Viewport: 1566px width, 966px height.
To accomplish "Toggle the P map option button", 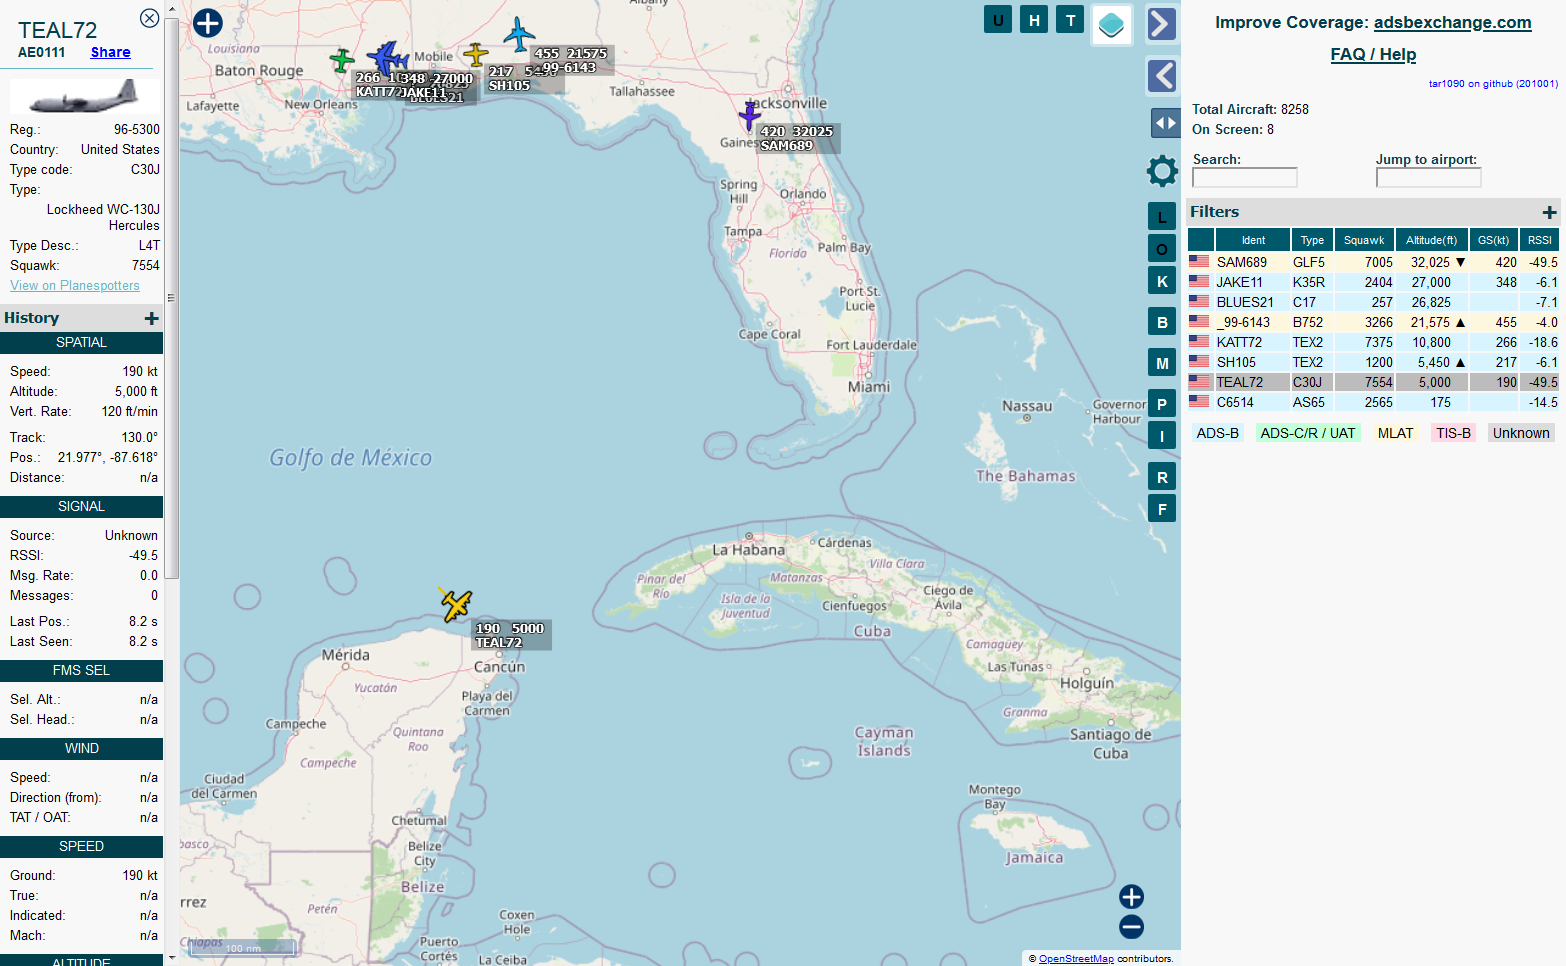I will pyautogui.click(x=1162, y=404).
